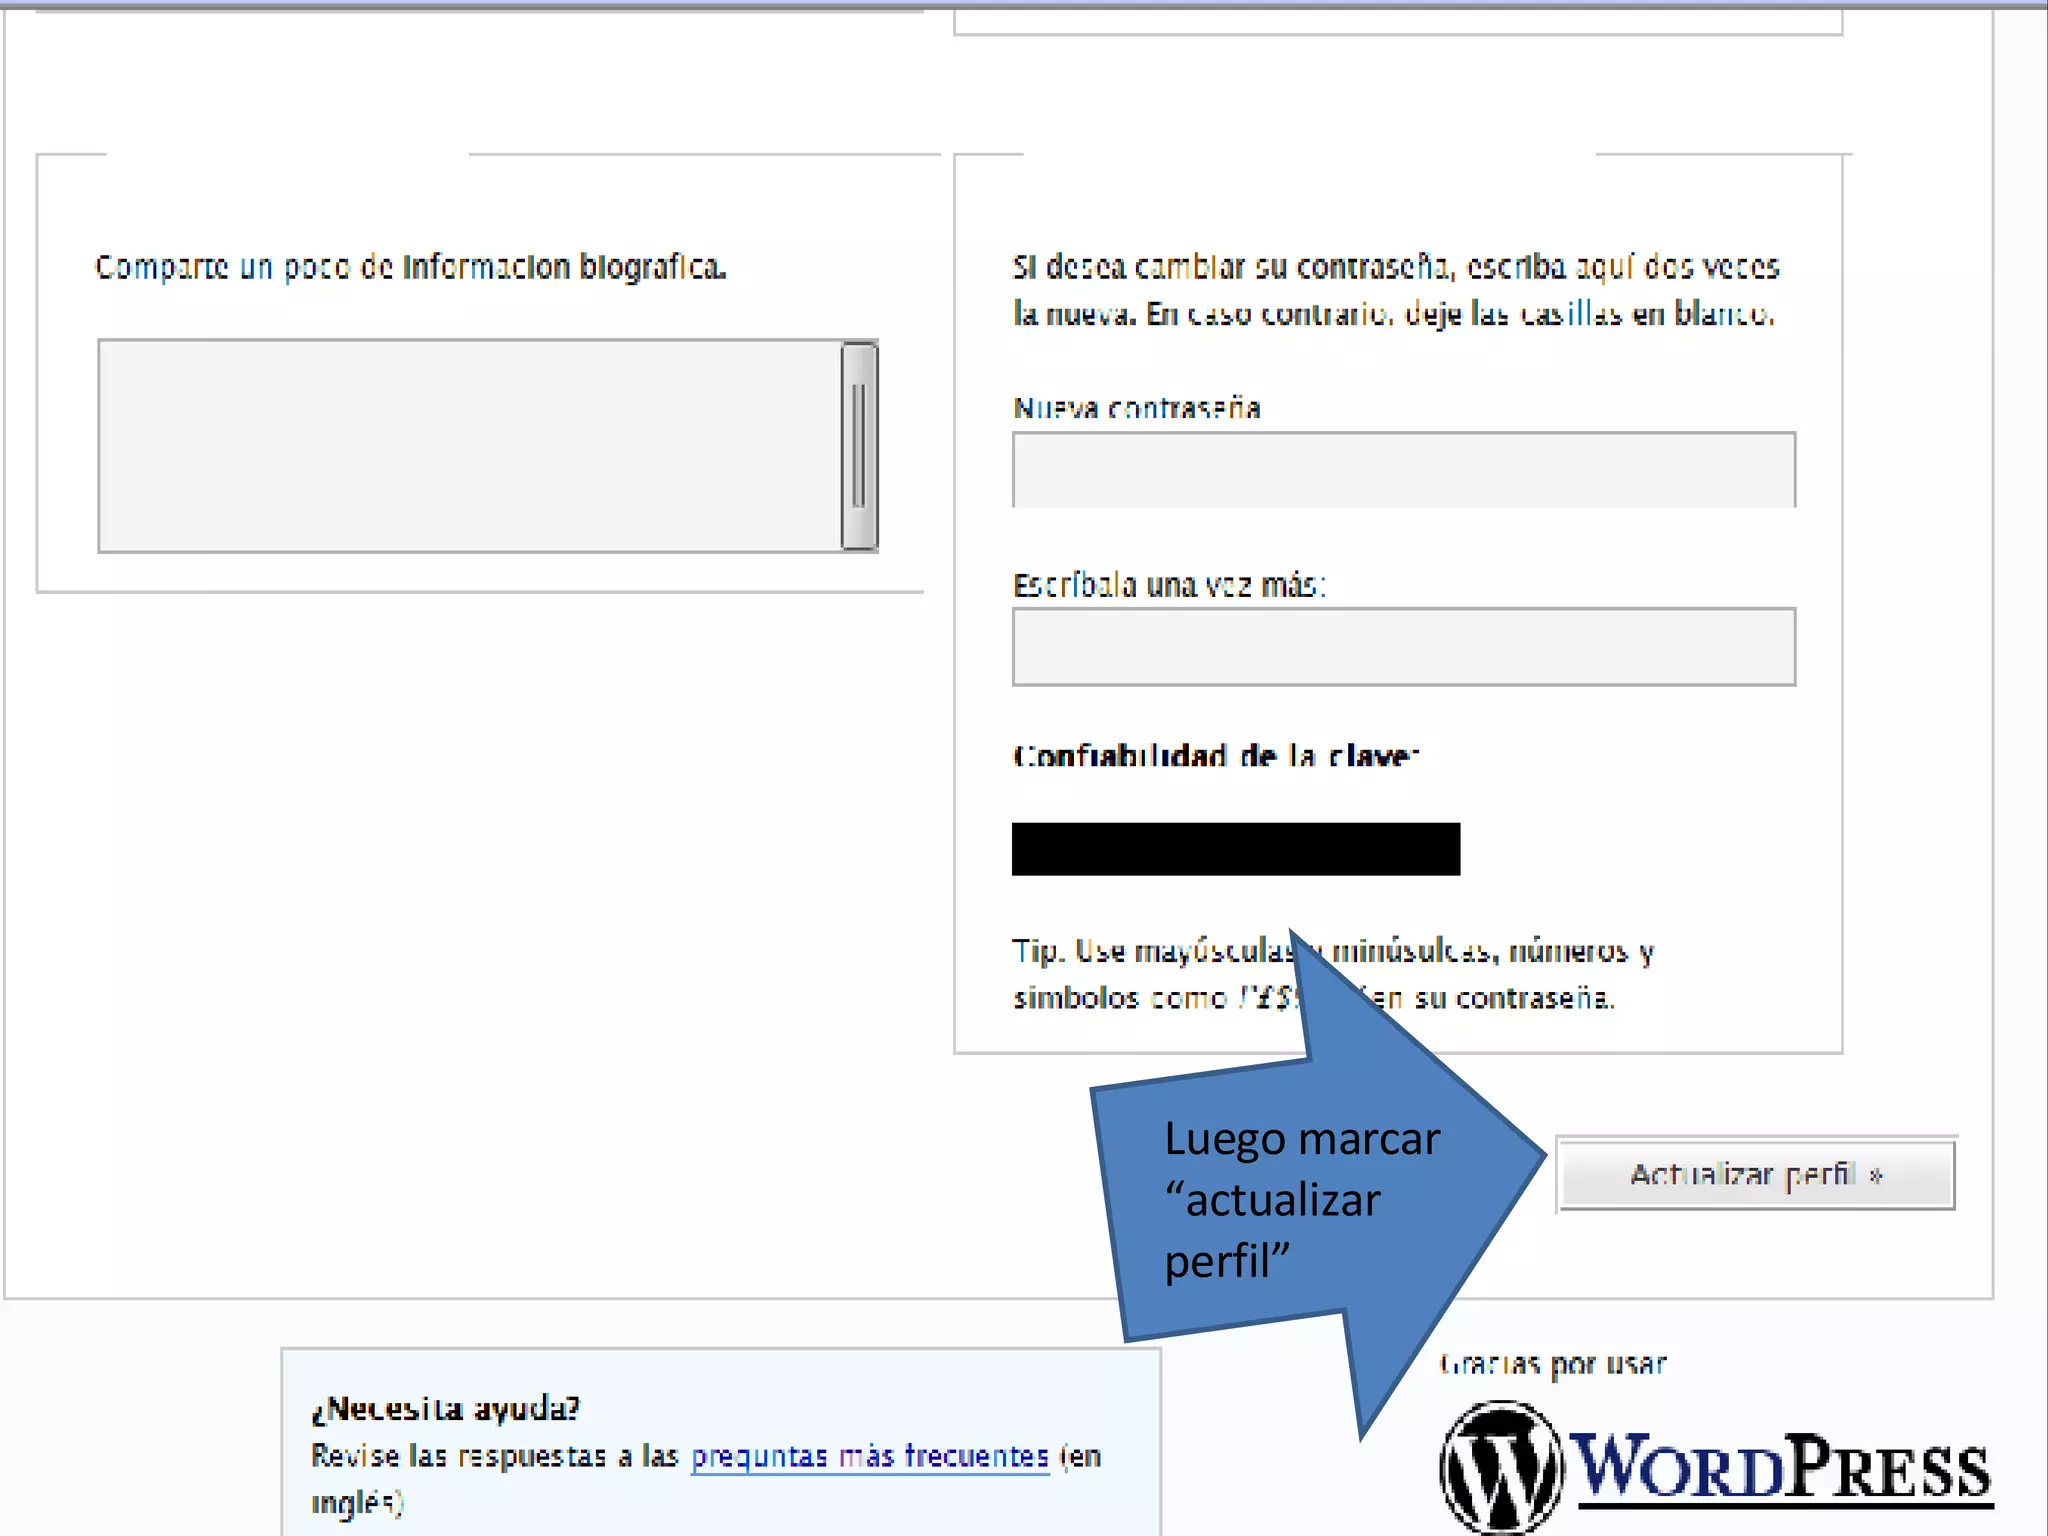This screenshot has height=1536, width=2048.
Task: Click the biography textarea scrollbar thumb
Action: pyautogui.click(x=858, y=446)
